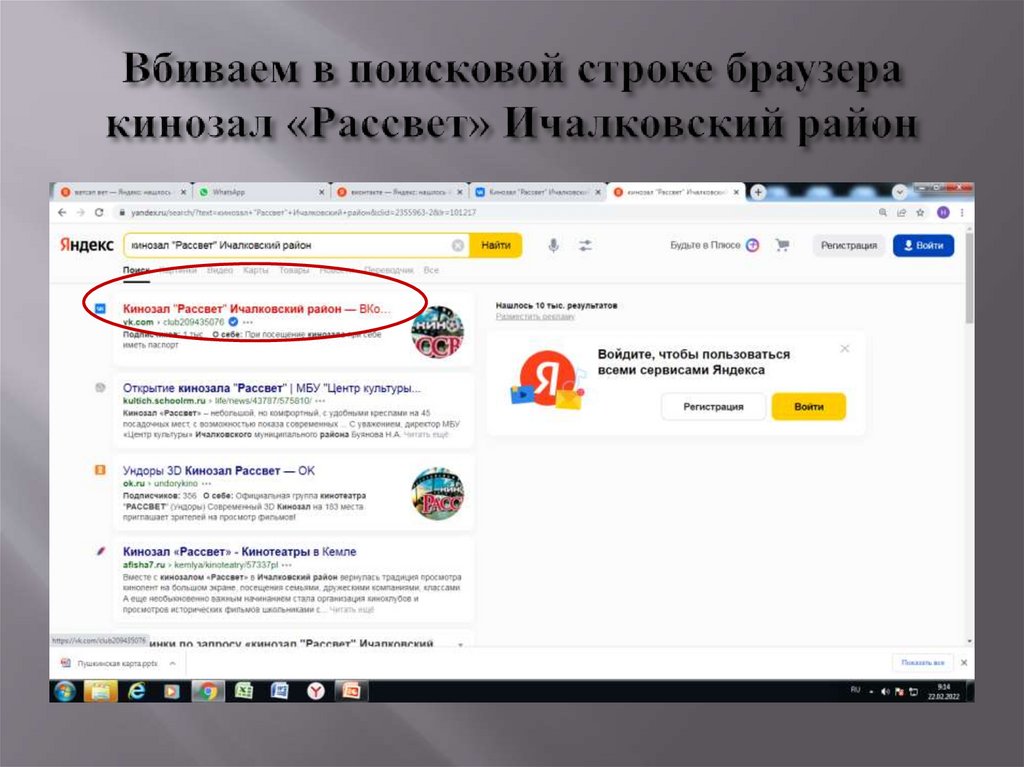Viewport: 1024px width, 767px height.
Task: Select Все search category
Action: pyautogui.click(x=431, y=270)
